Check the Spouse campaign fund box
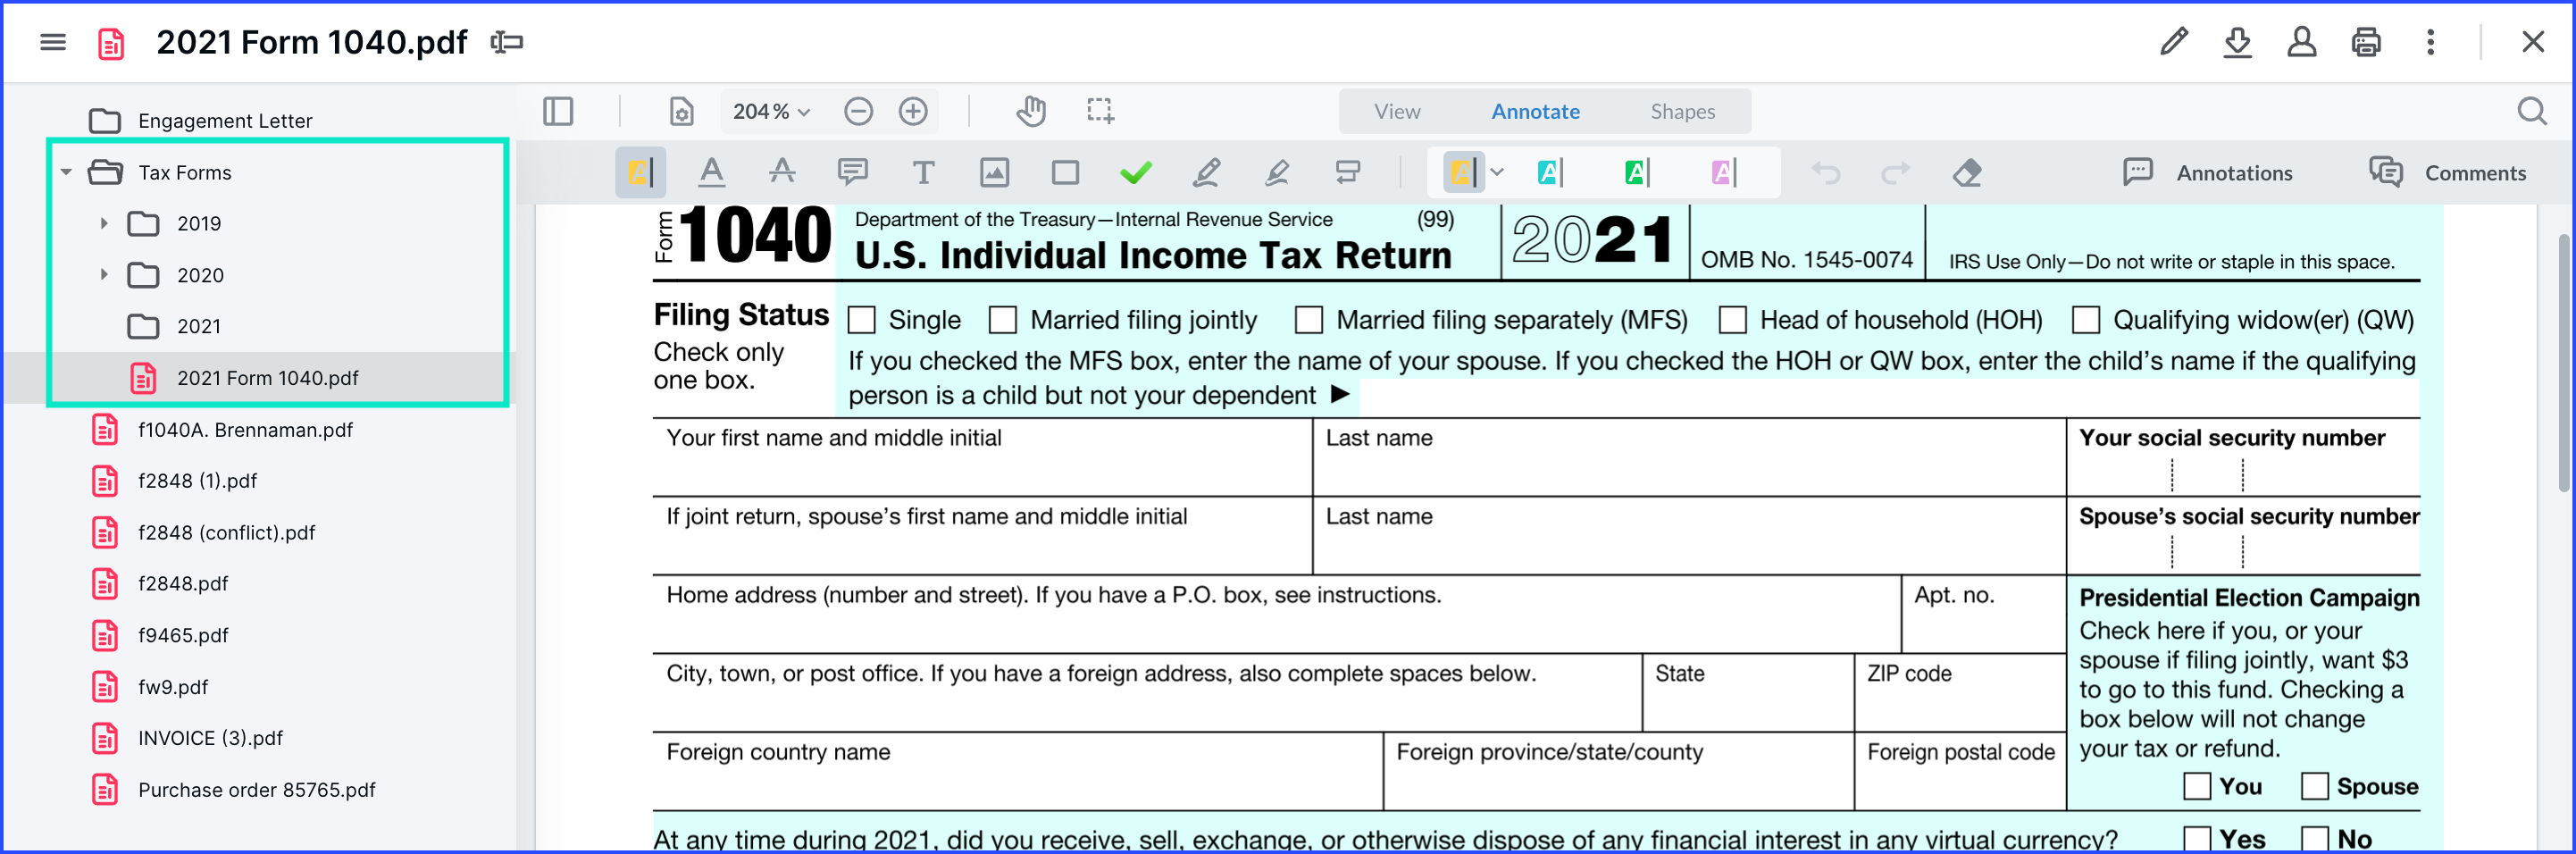Image resolution: width=2576 pixels, height=854 pixels. [x=2314, y=786]
